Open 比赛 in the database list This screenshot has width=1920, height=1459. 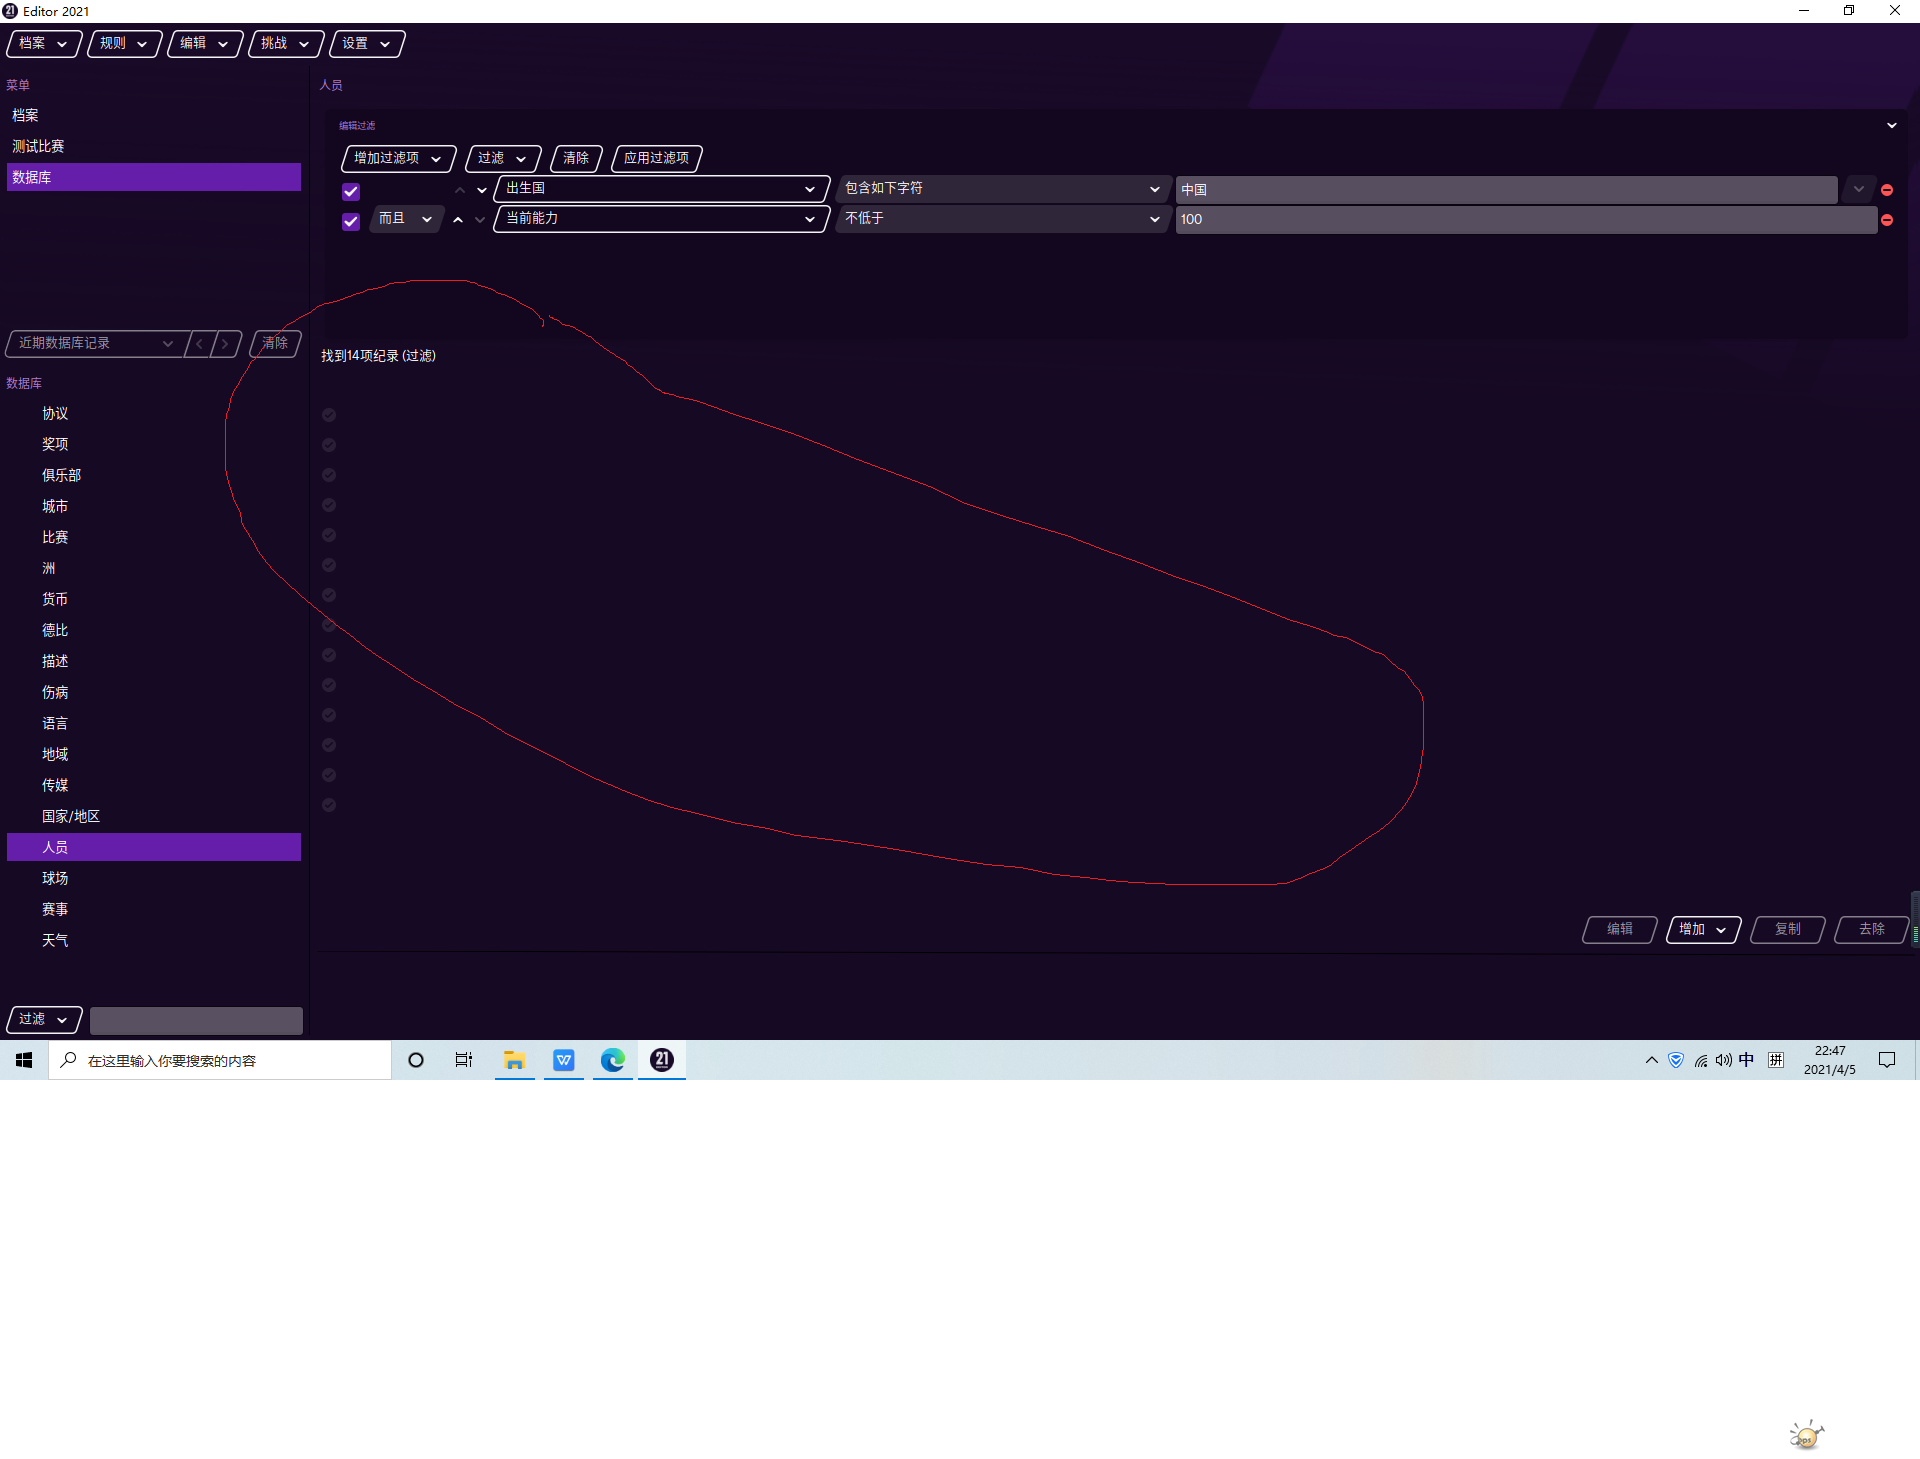point(154,538)
